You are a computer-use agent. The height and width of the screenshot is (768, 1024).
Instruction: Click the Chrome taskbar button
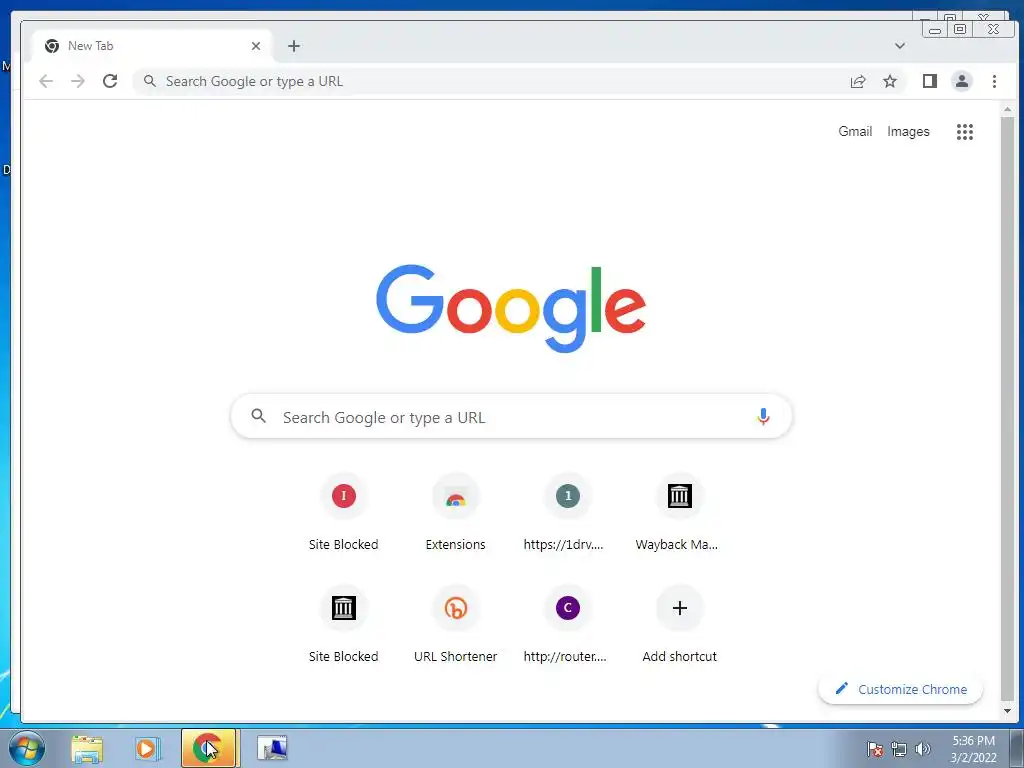tap(210, 748)
